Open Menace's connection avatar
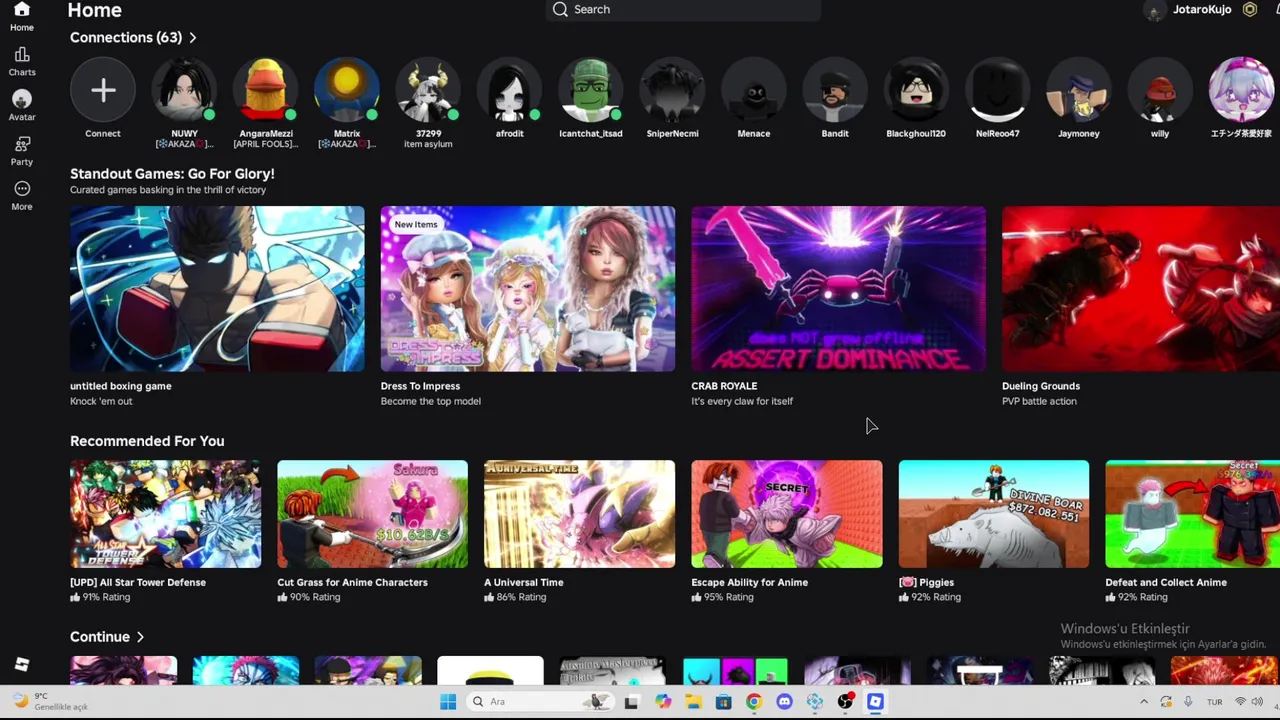 [x=754, y=90]
